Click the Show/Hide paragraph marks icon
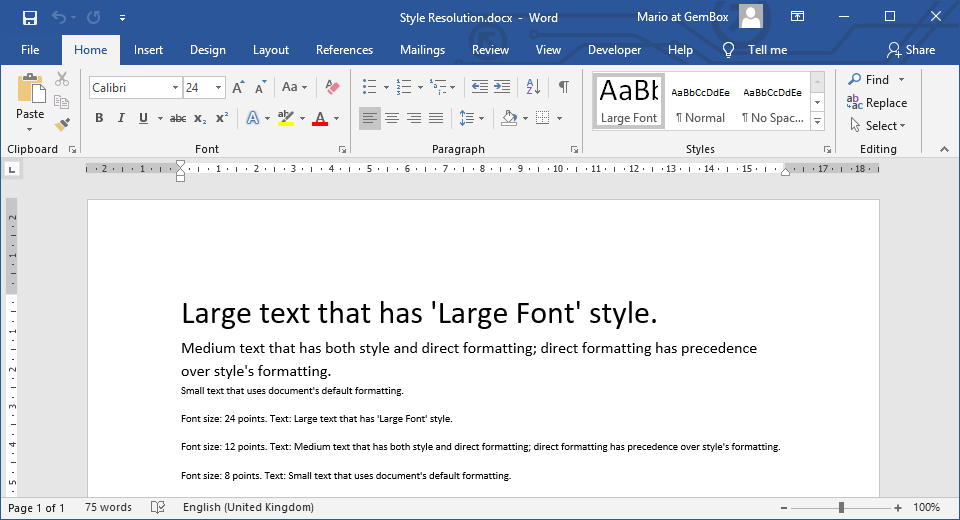Screen dimensions: 960x520 pyautogui.click(x=564, y=88)
